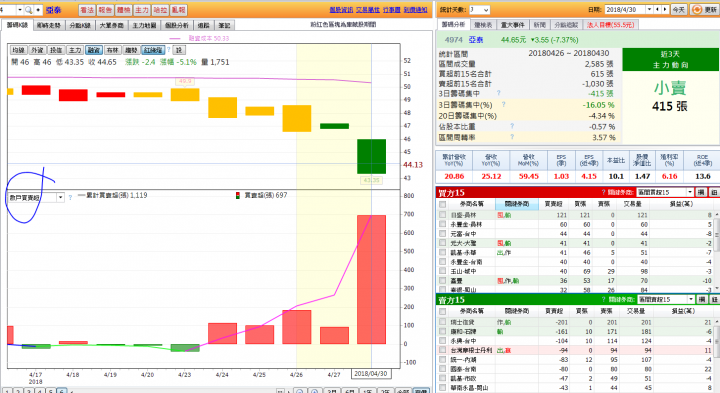Screen dimensions: 720x393
Task: Toggle the 均線 moving average overlay
Action: (18, 50)
